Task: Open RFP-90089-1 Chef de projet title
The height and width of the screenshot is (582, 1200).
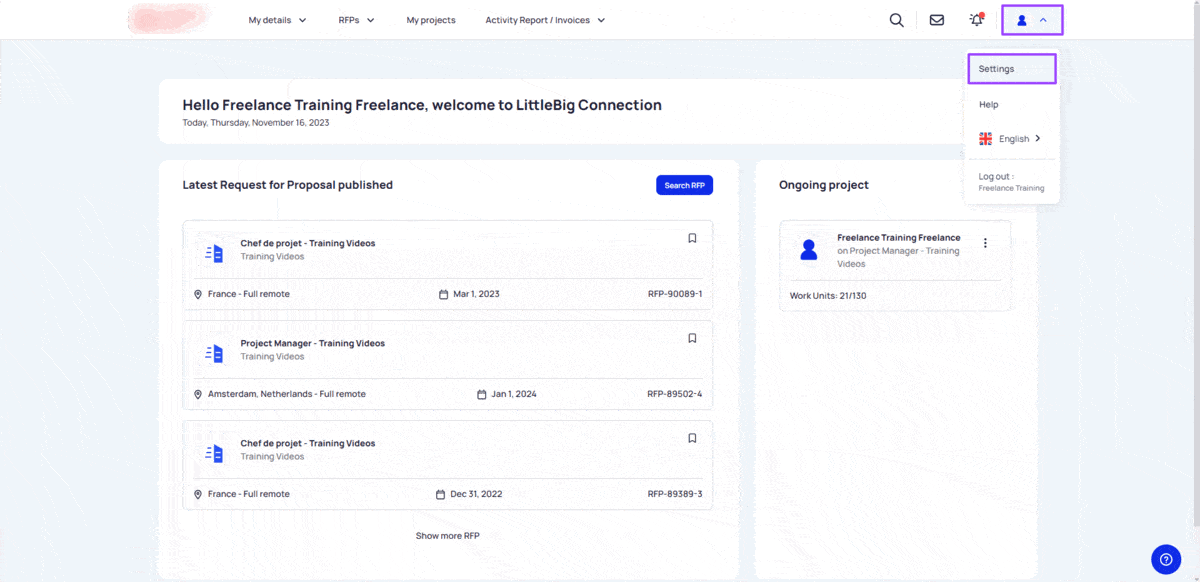Action: pyautogui.click(x=308, y=243)
